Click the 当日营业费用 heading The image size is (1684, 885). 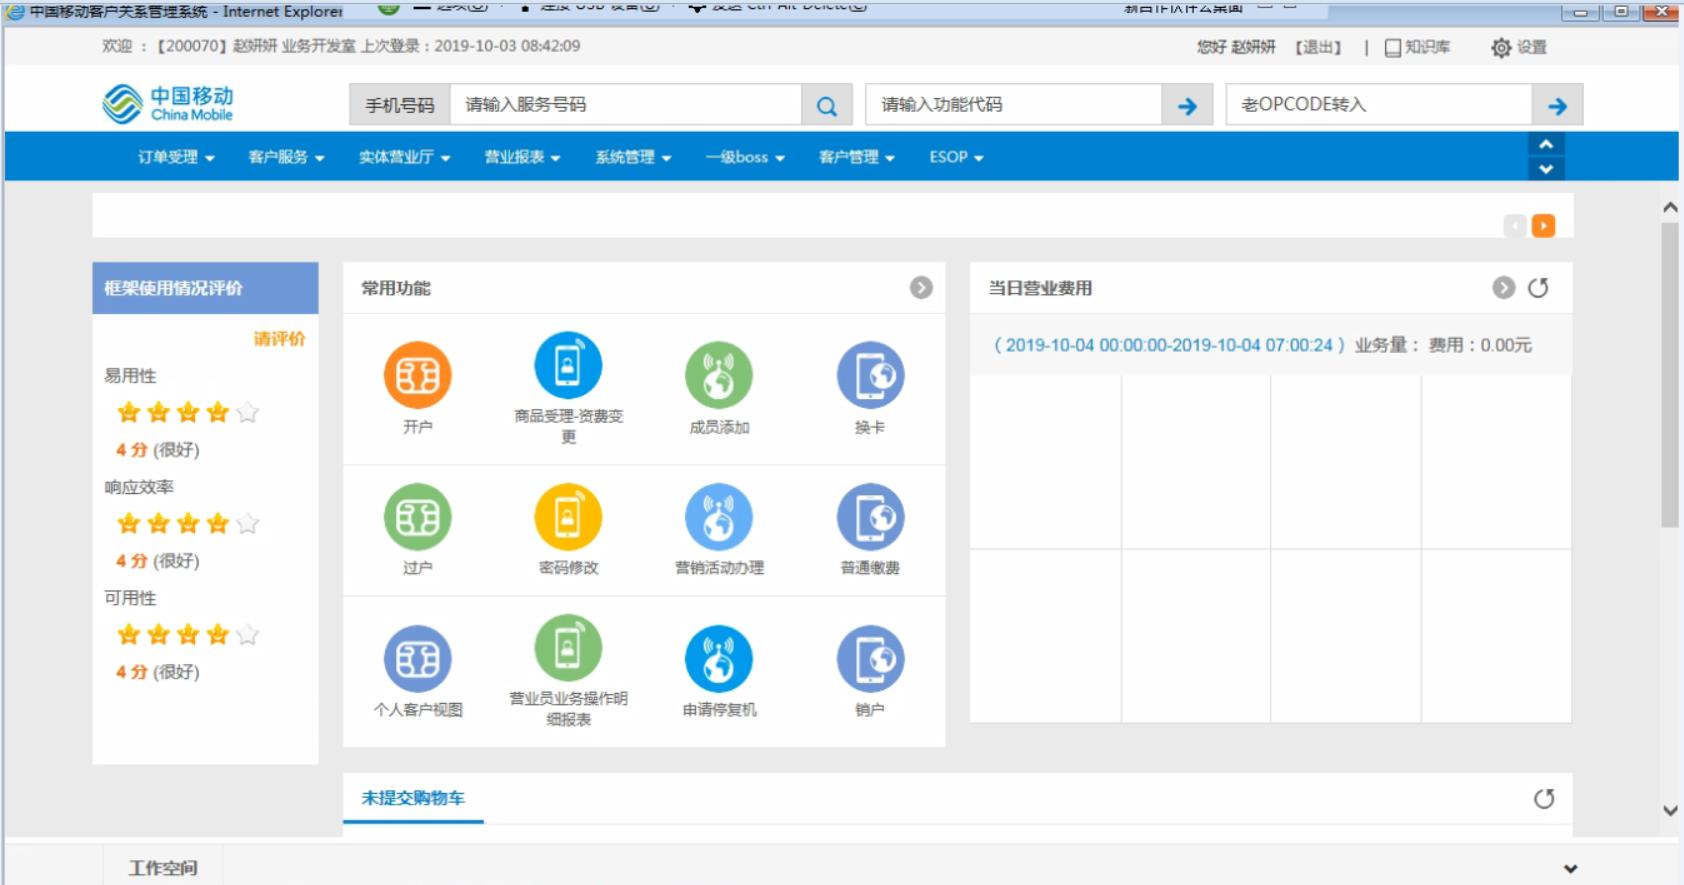click(x=1040, y=288)
